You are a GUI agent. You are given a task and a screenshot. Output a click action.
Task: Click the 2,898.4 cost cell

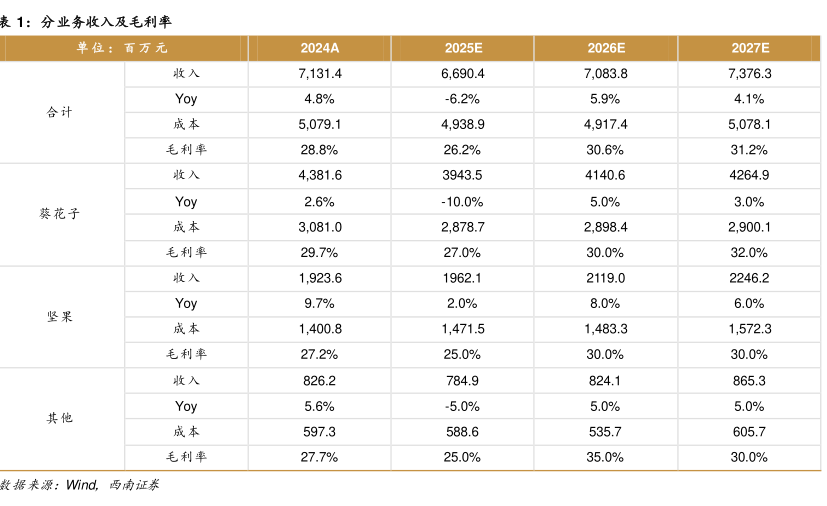(x=606, y=227)
